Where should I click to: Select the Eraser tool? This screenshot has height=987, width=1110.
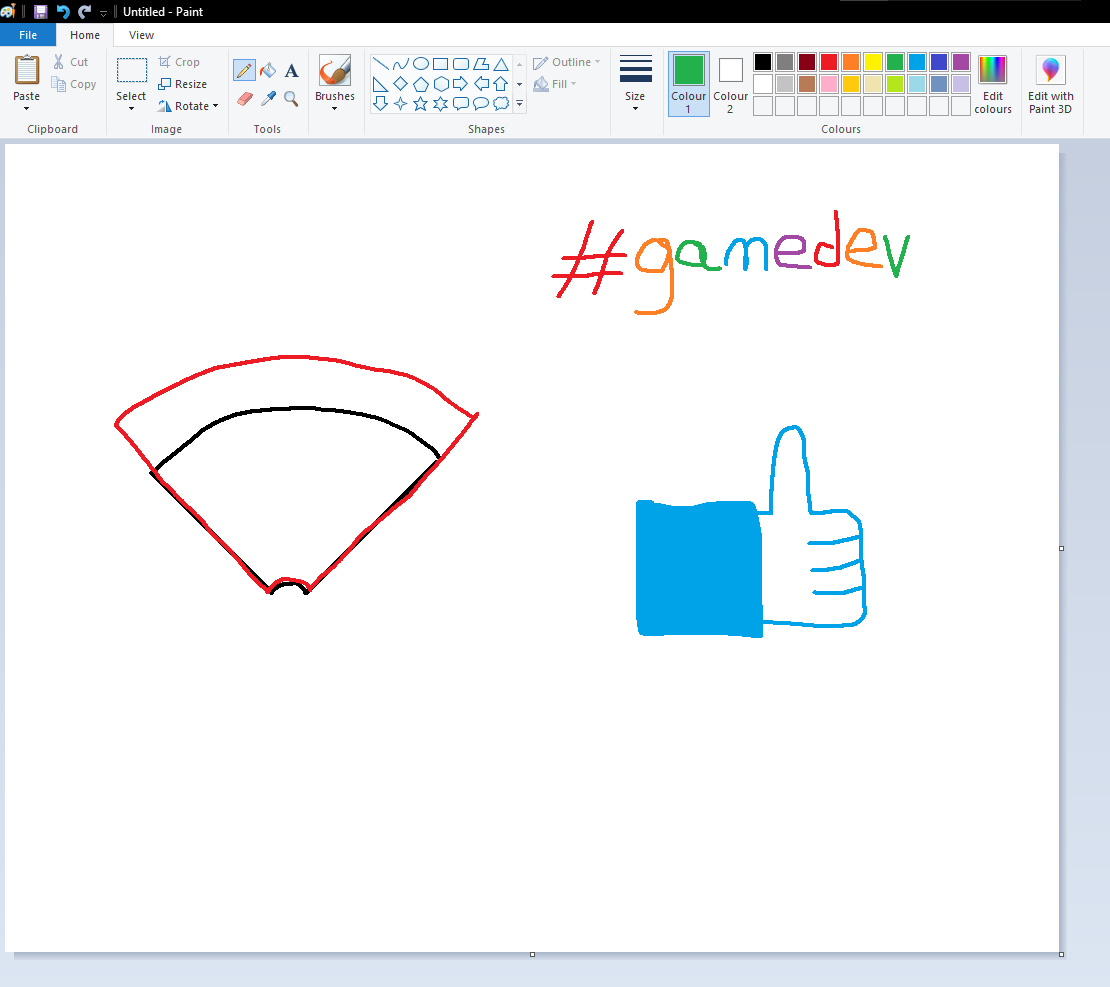[244, 98]
